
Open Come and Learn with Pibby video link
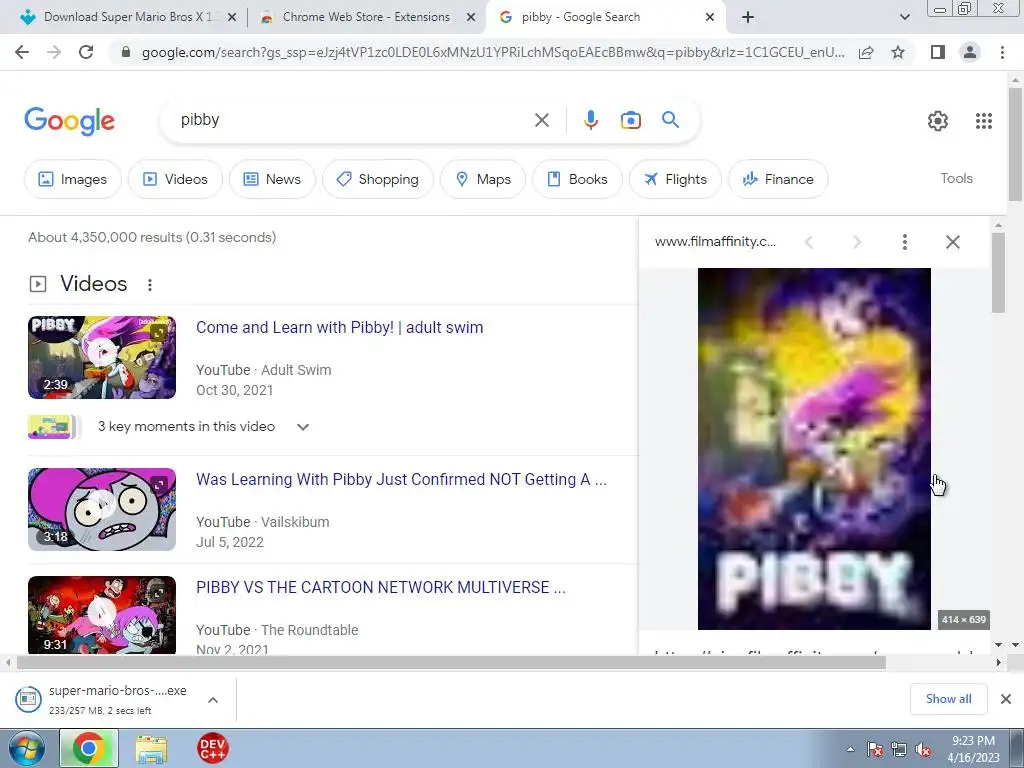coord(340,327)
